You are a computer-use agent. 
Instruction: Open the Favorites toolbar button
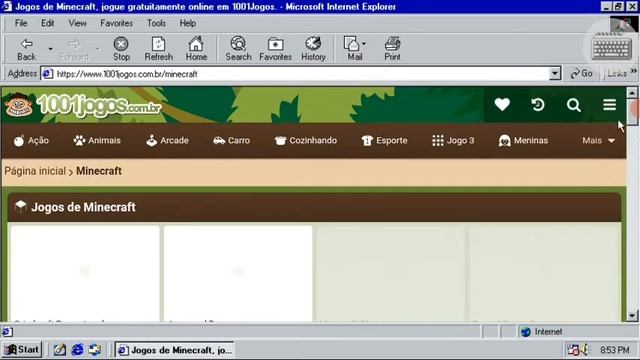276,49
